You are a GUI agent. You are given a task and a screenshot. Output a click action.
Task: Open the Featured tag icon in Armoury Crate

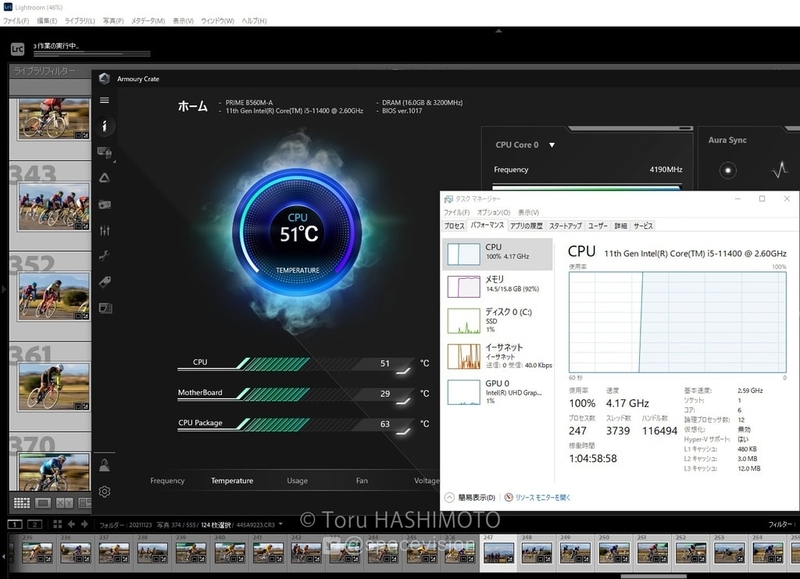pos(105,282)
